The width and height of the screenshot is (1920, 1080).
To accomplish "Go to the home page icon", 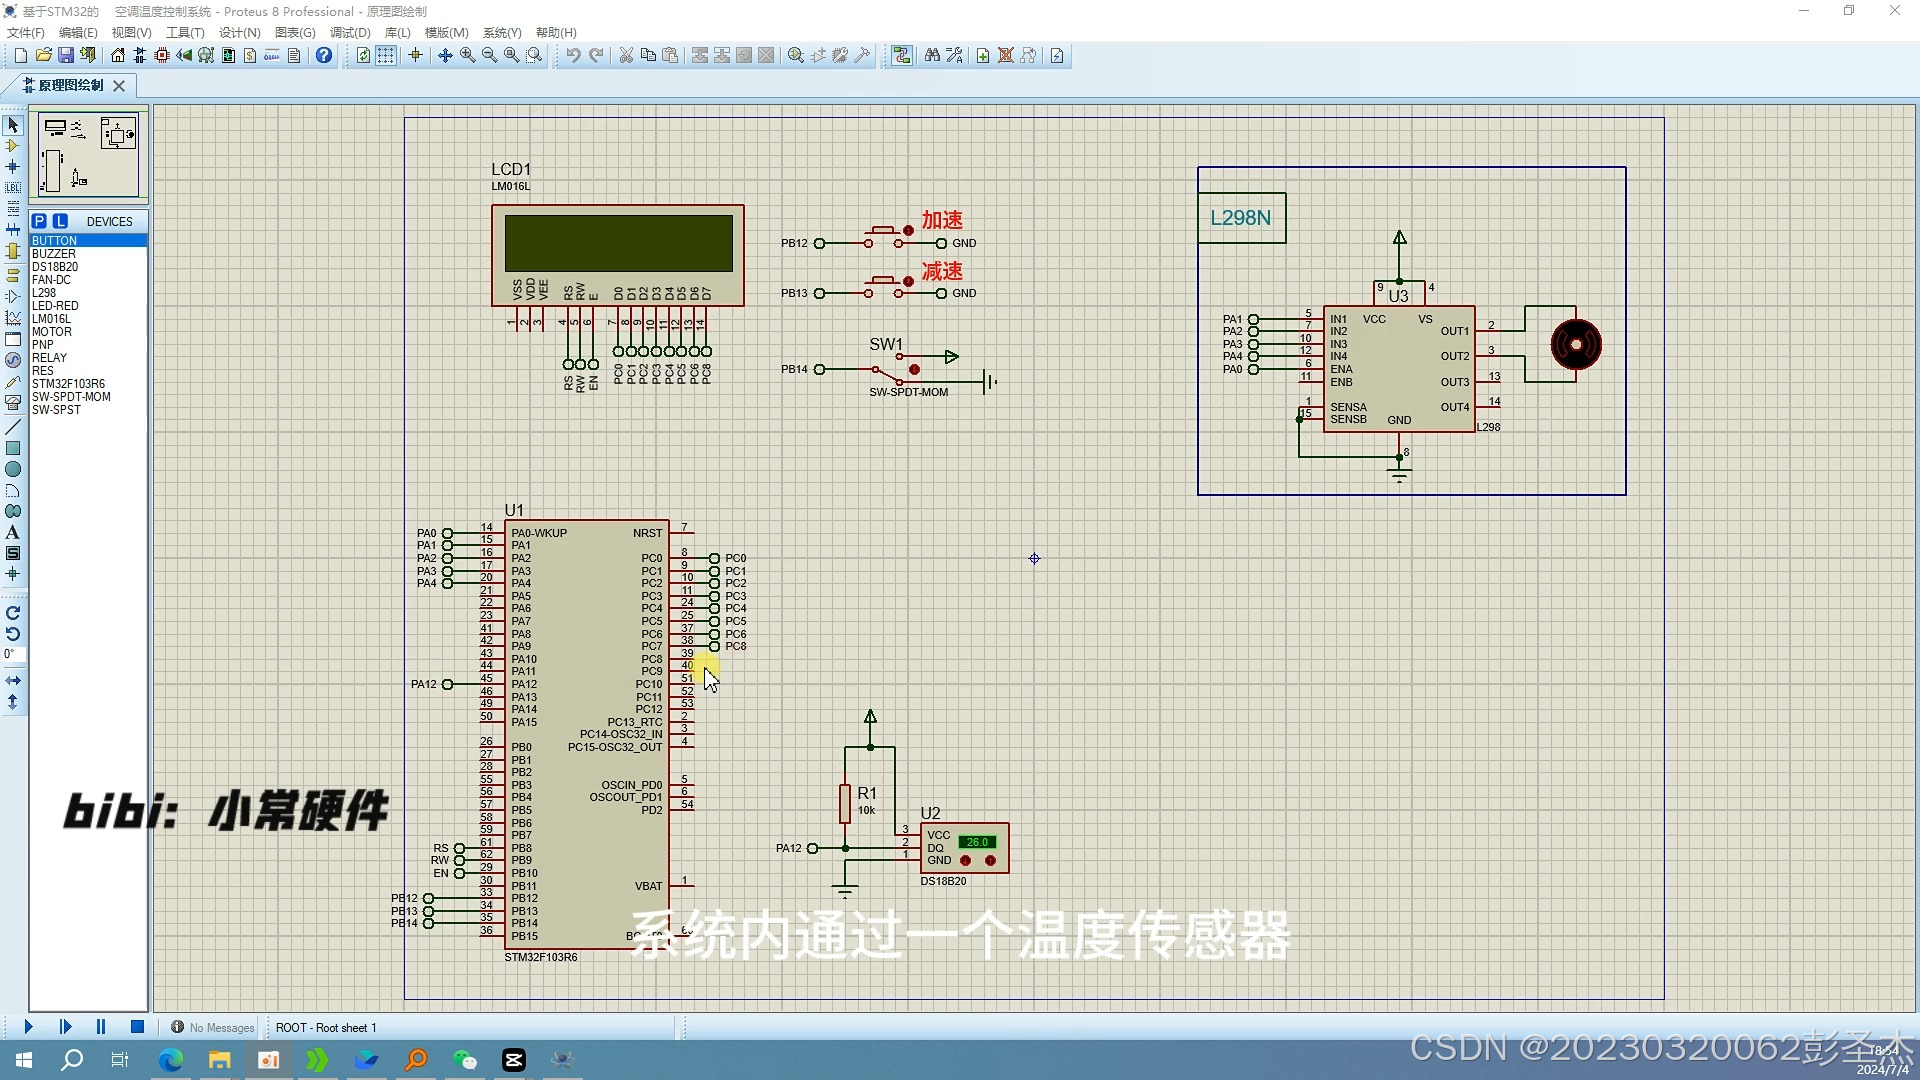I will (118, 56).
